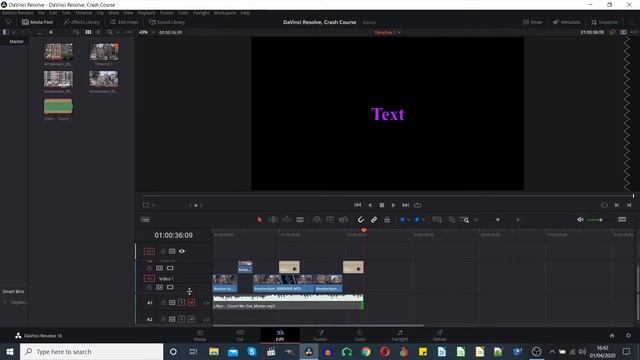
Task: Open the flag color dropdown arrow
Action: [409, 220]
